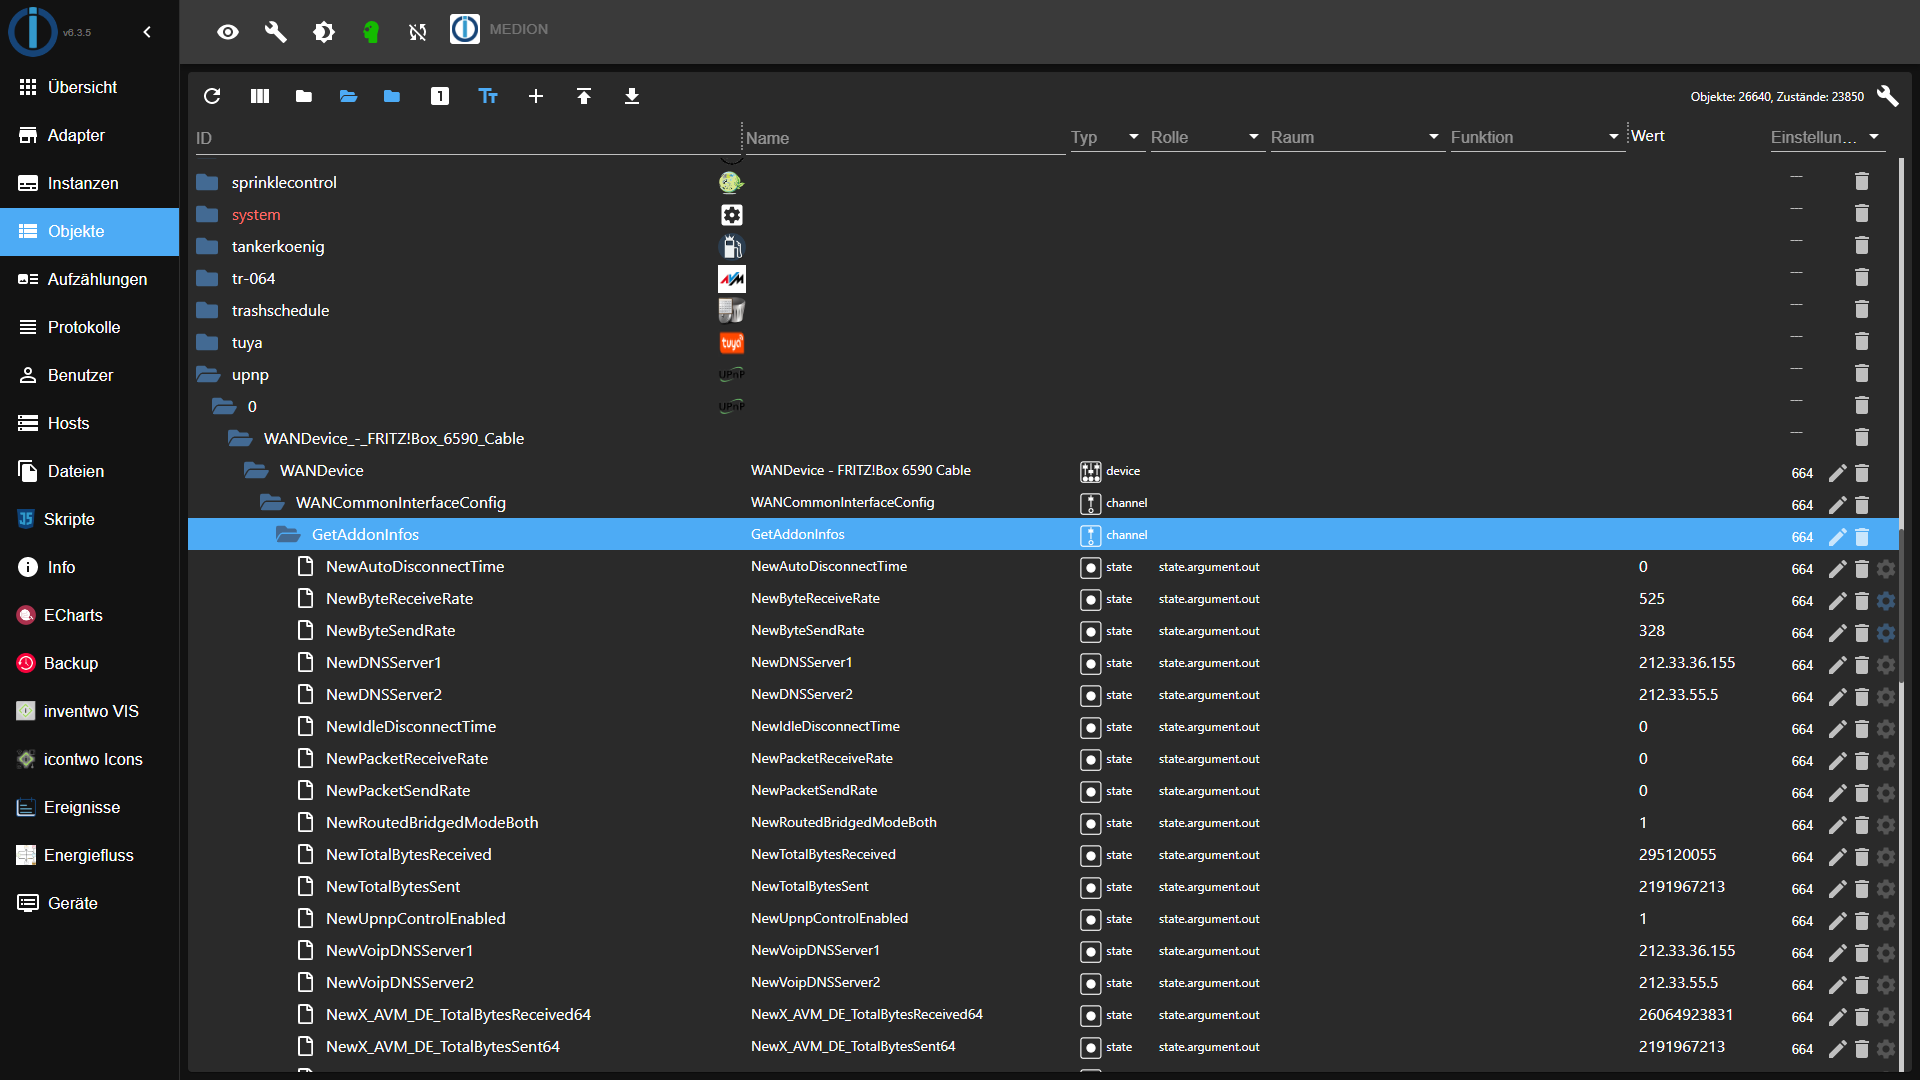
Task: Click the blue folder states view icon
Action: 392,96
